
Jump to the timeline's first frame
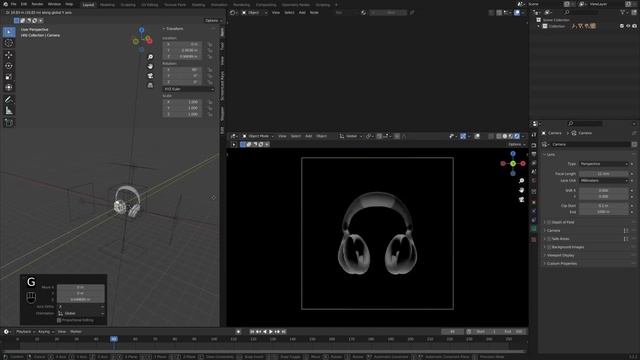(252, 332)
